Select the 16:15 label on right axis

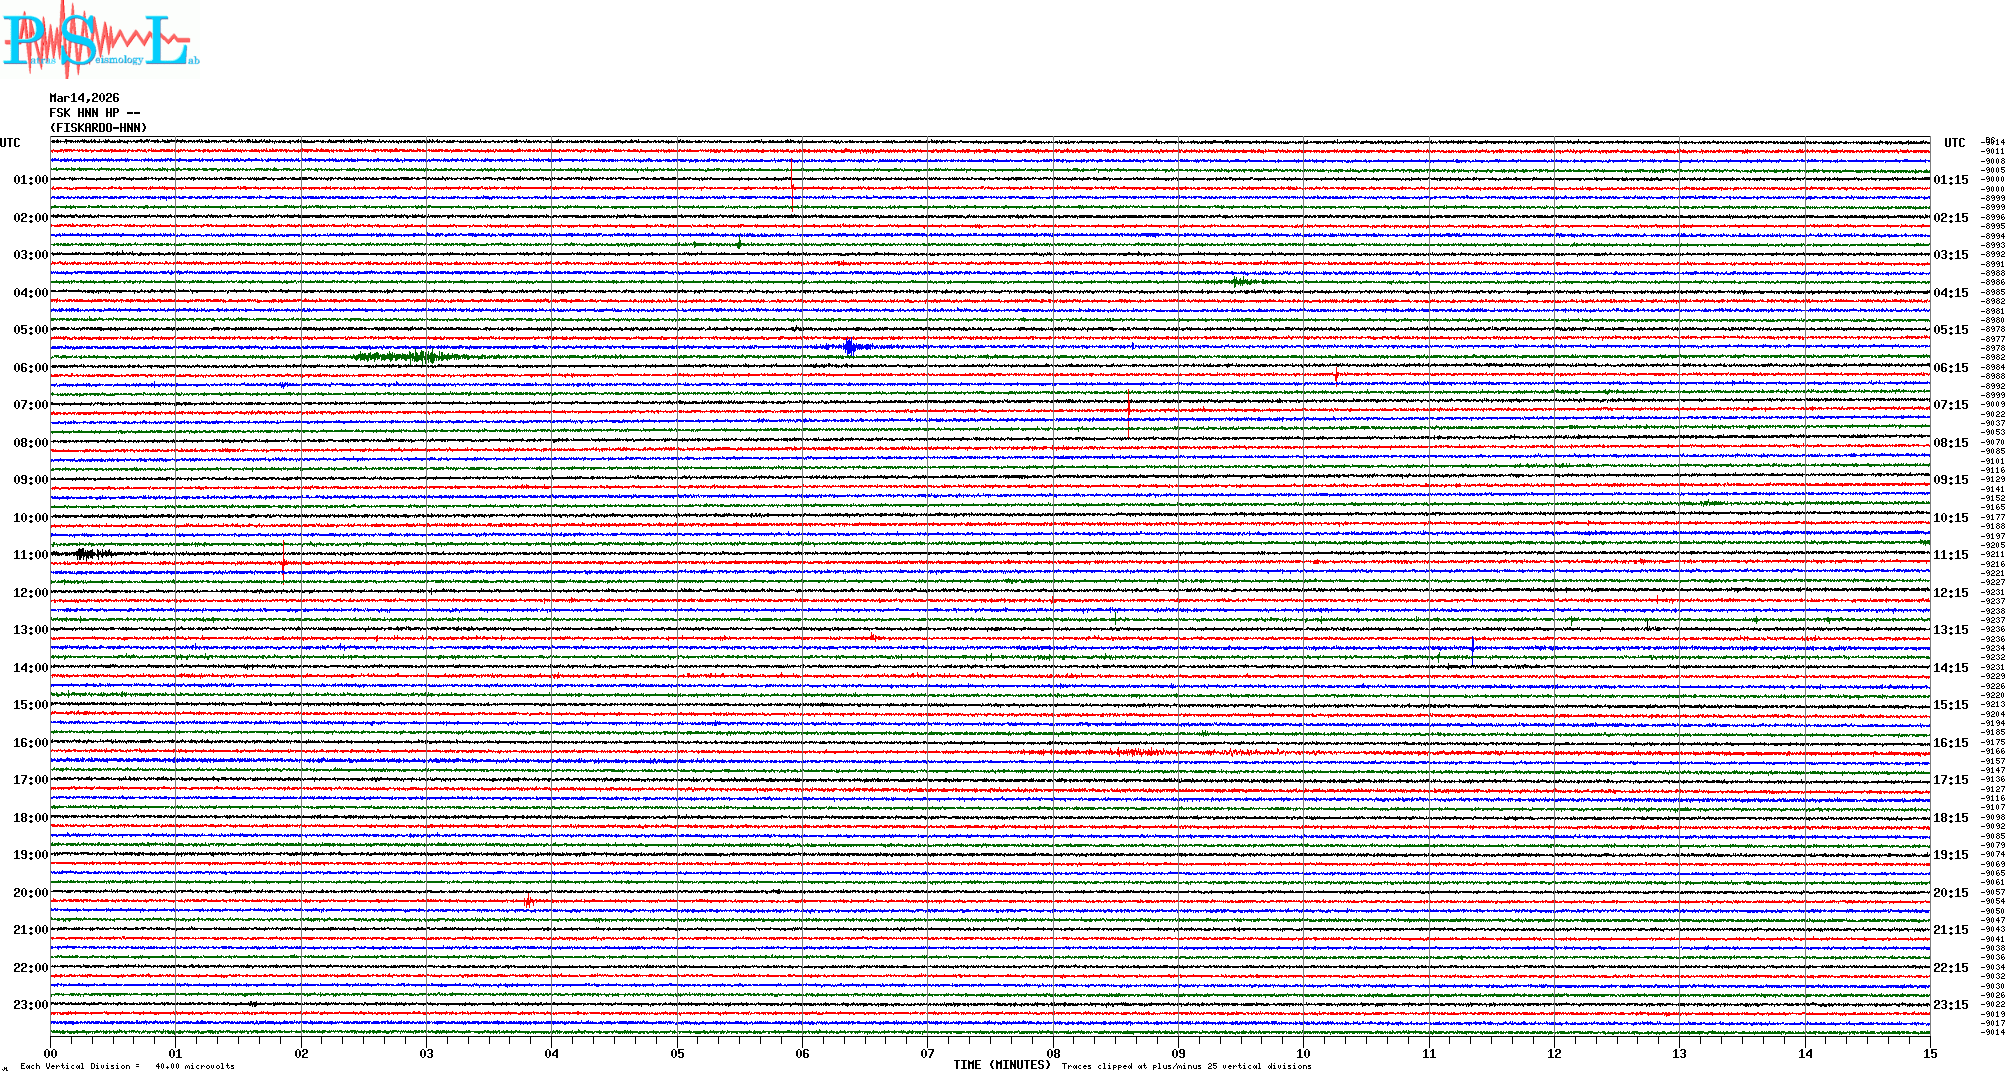(1950, 743)
